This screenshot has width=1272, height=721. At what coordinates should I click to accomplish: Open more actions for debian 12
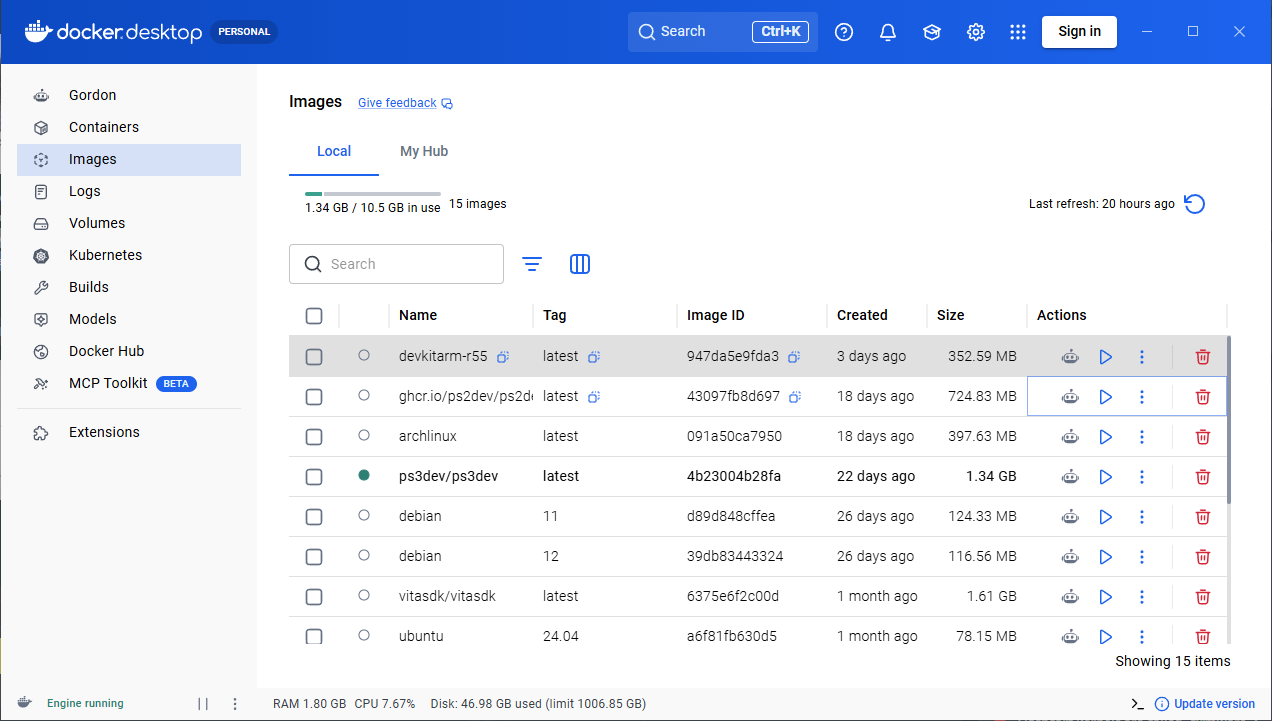coord(1141,557)
